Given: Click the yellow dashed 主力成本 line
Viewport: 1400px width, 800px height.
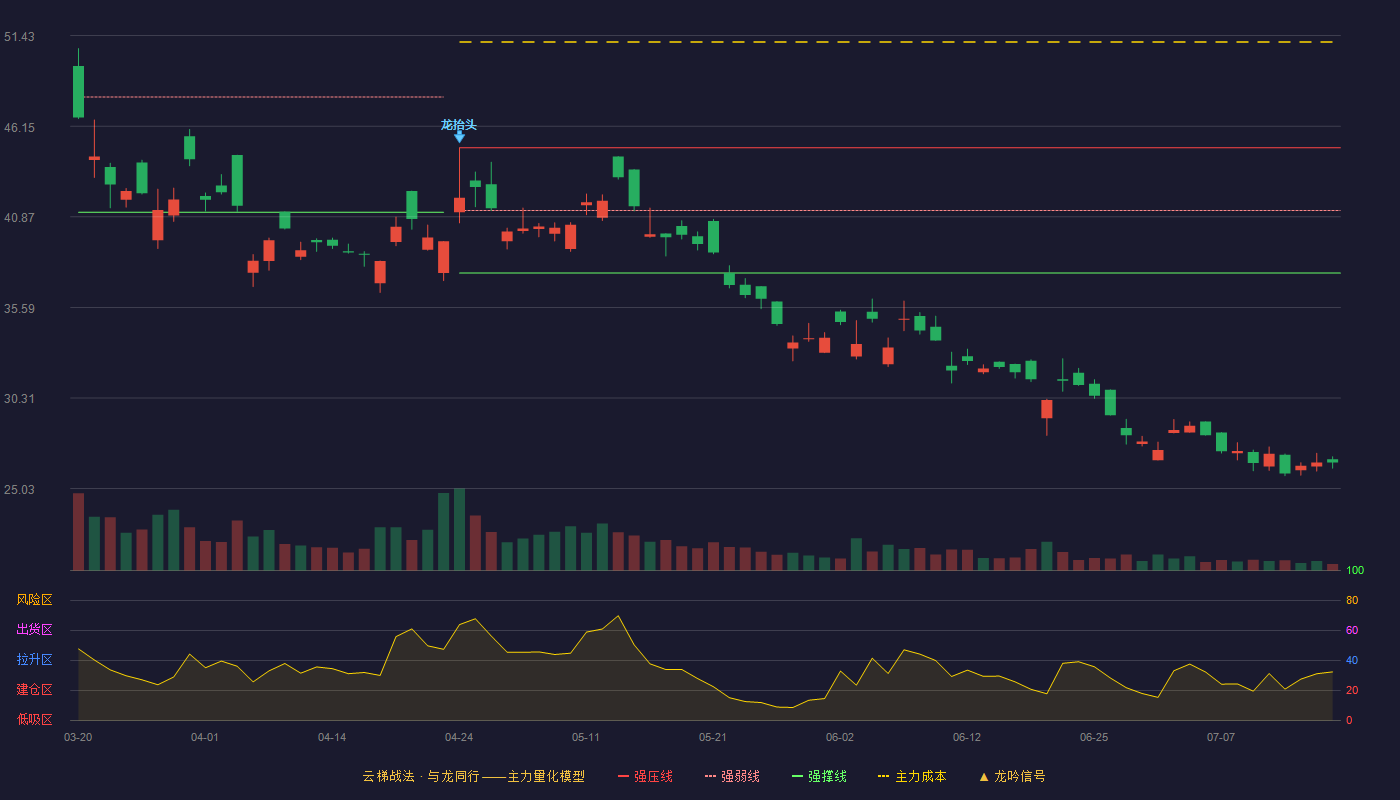Looking at the screenshot, I should tap(898, 42).
